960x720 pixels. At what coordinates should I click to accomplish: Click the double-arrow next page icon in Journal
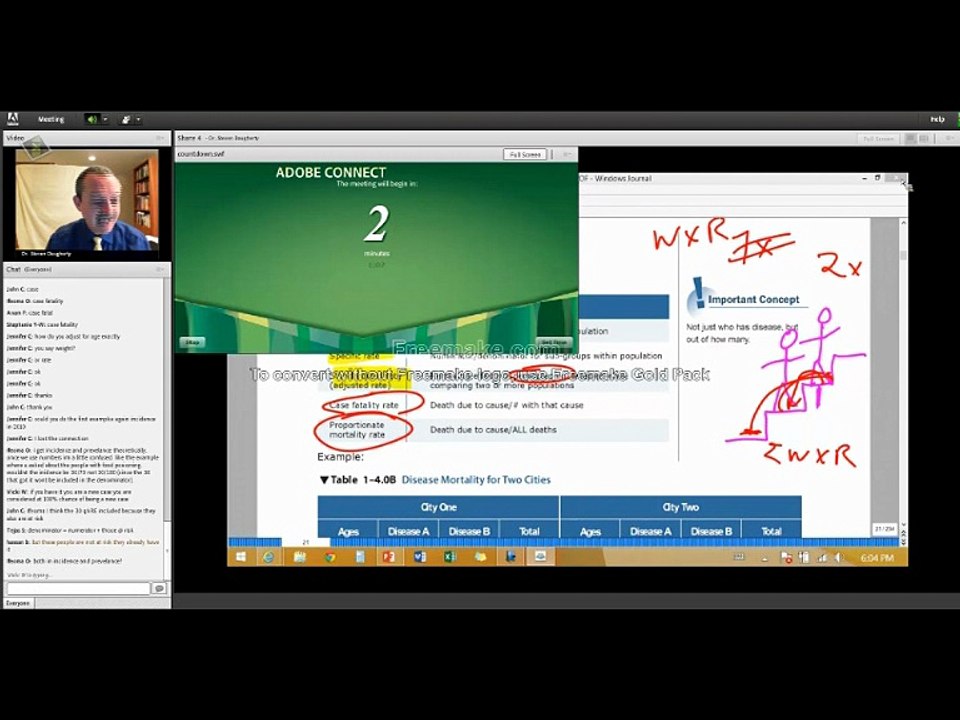click(903, 542)
